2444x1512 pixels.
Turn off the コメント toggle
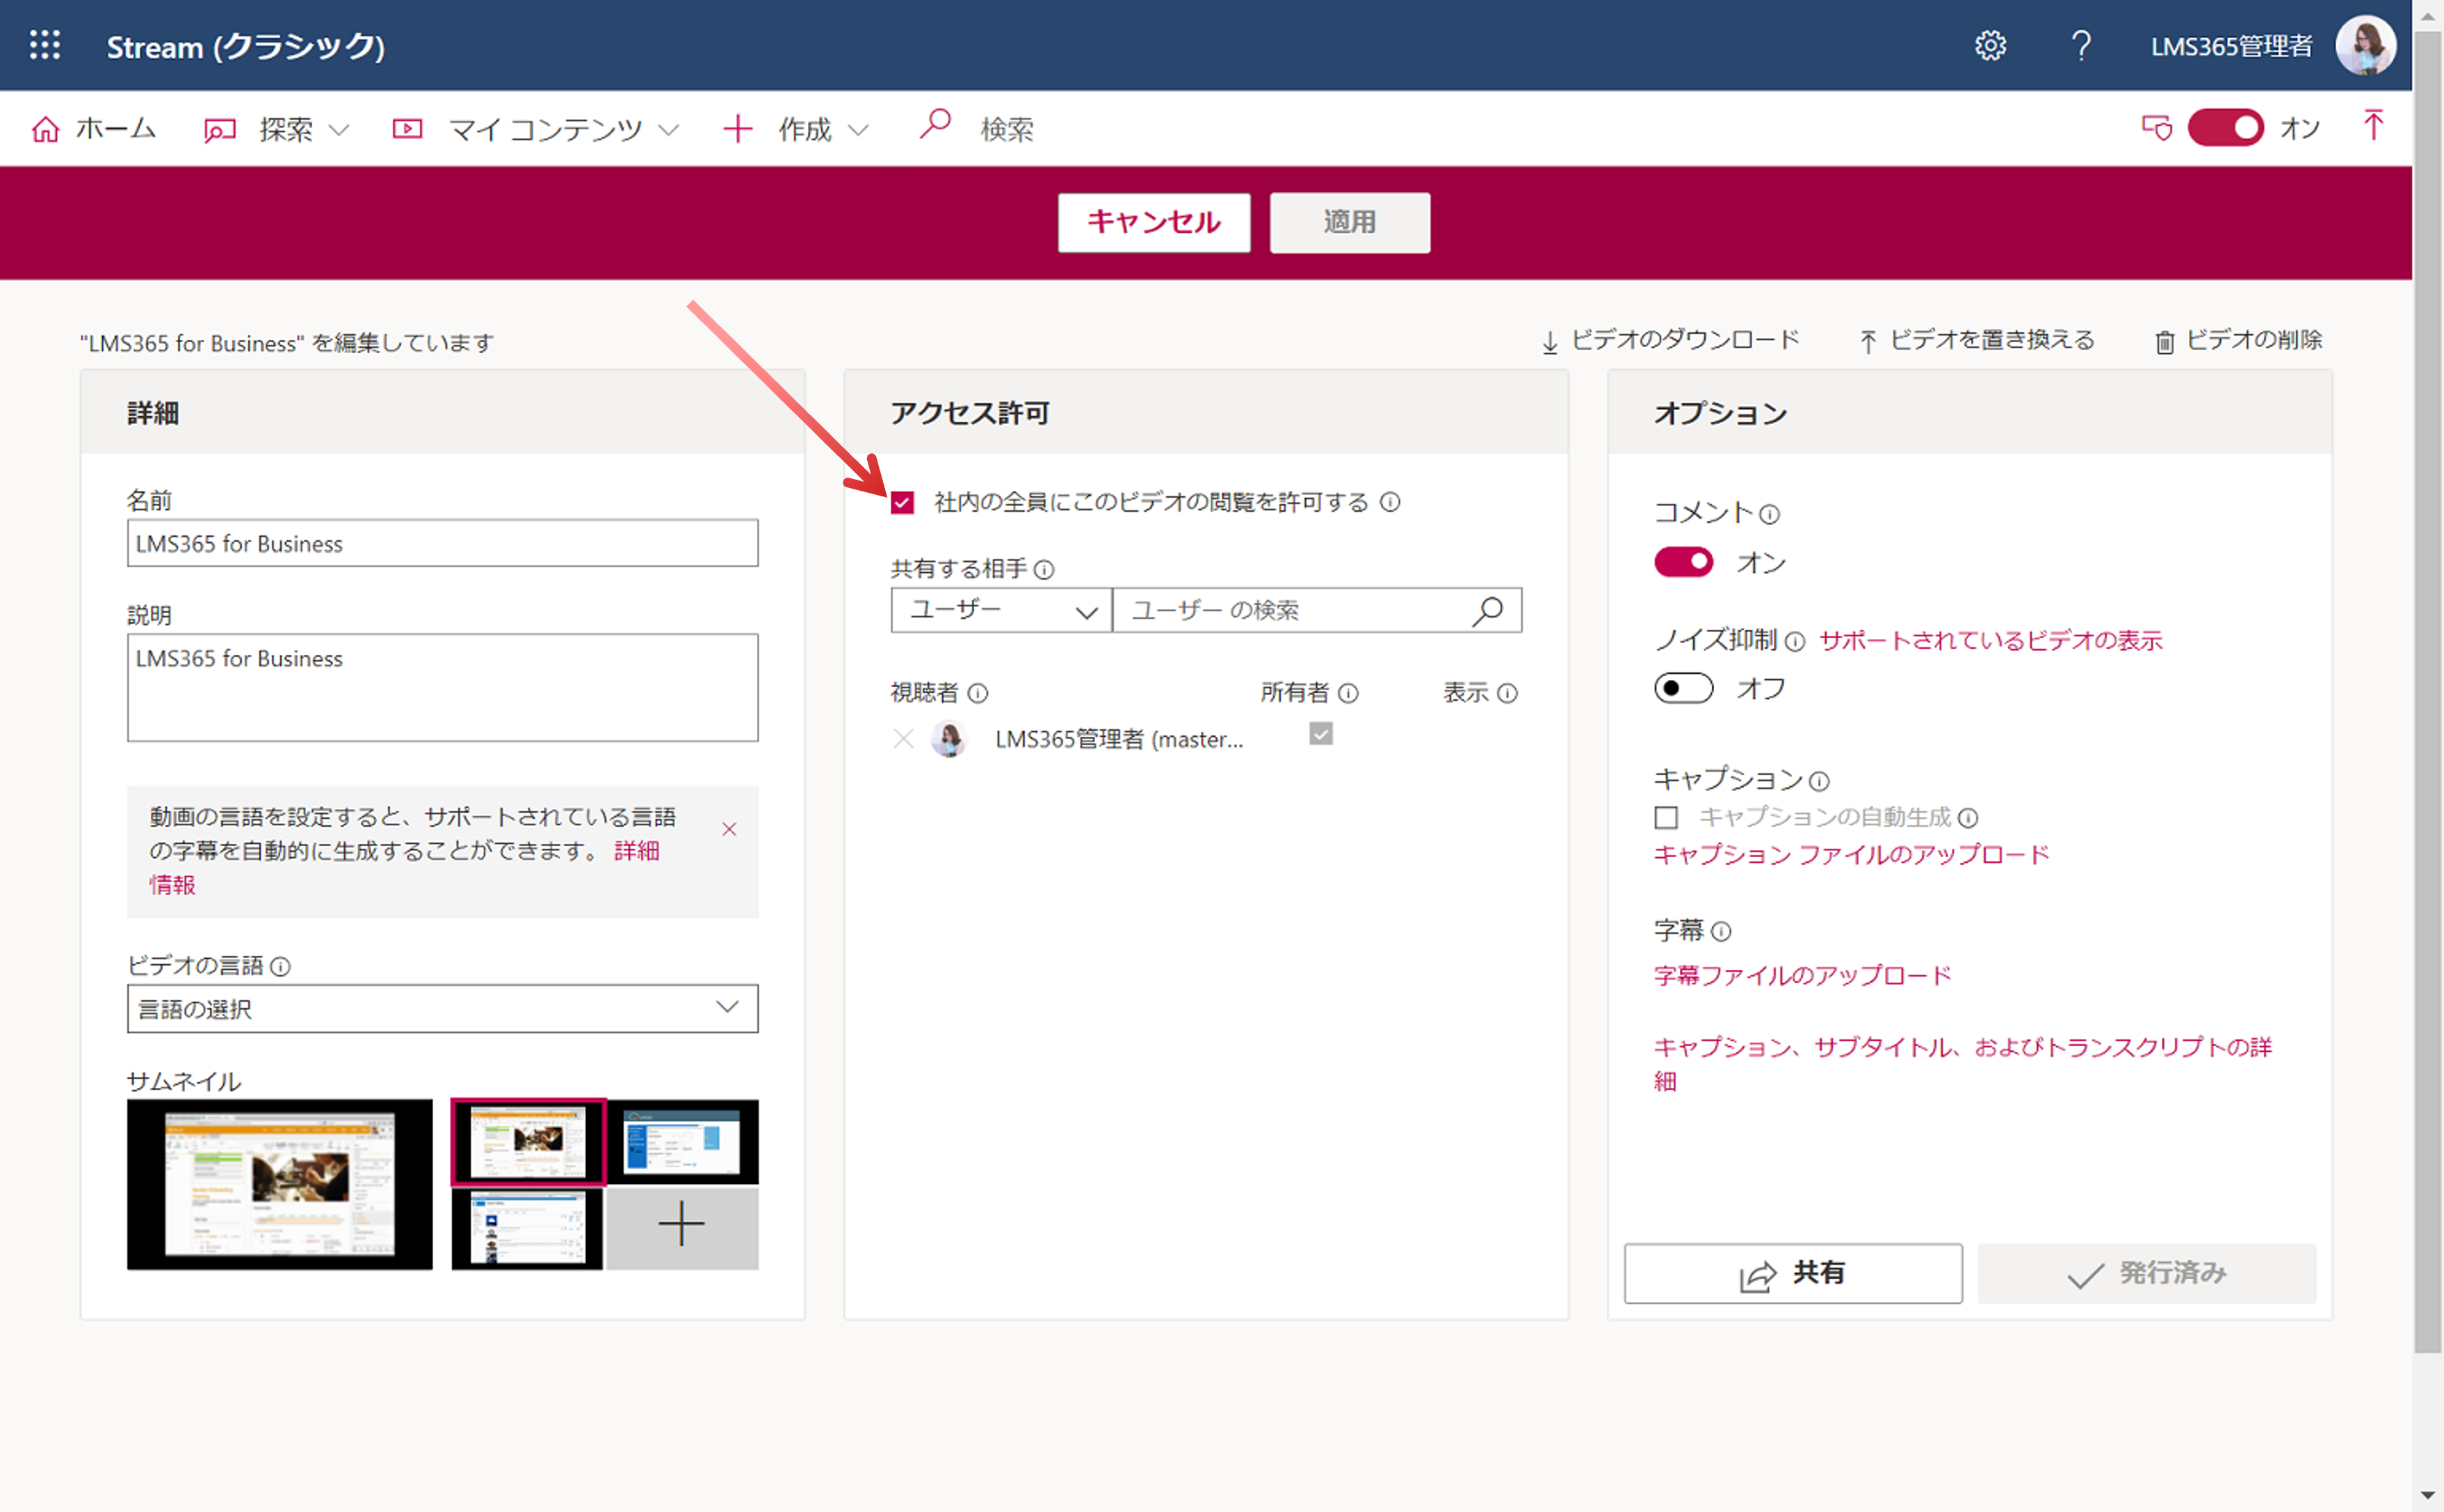(x=1683, y=562)
